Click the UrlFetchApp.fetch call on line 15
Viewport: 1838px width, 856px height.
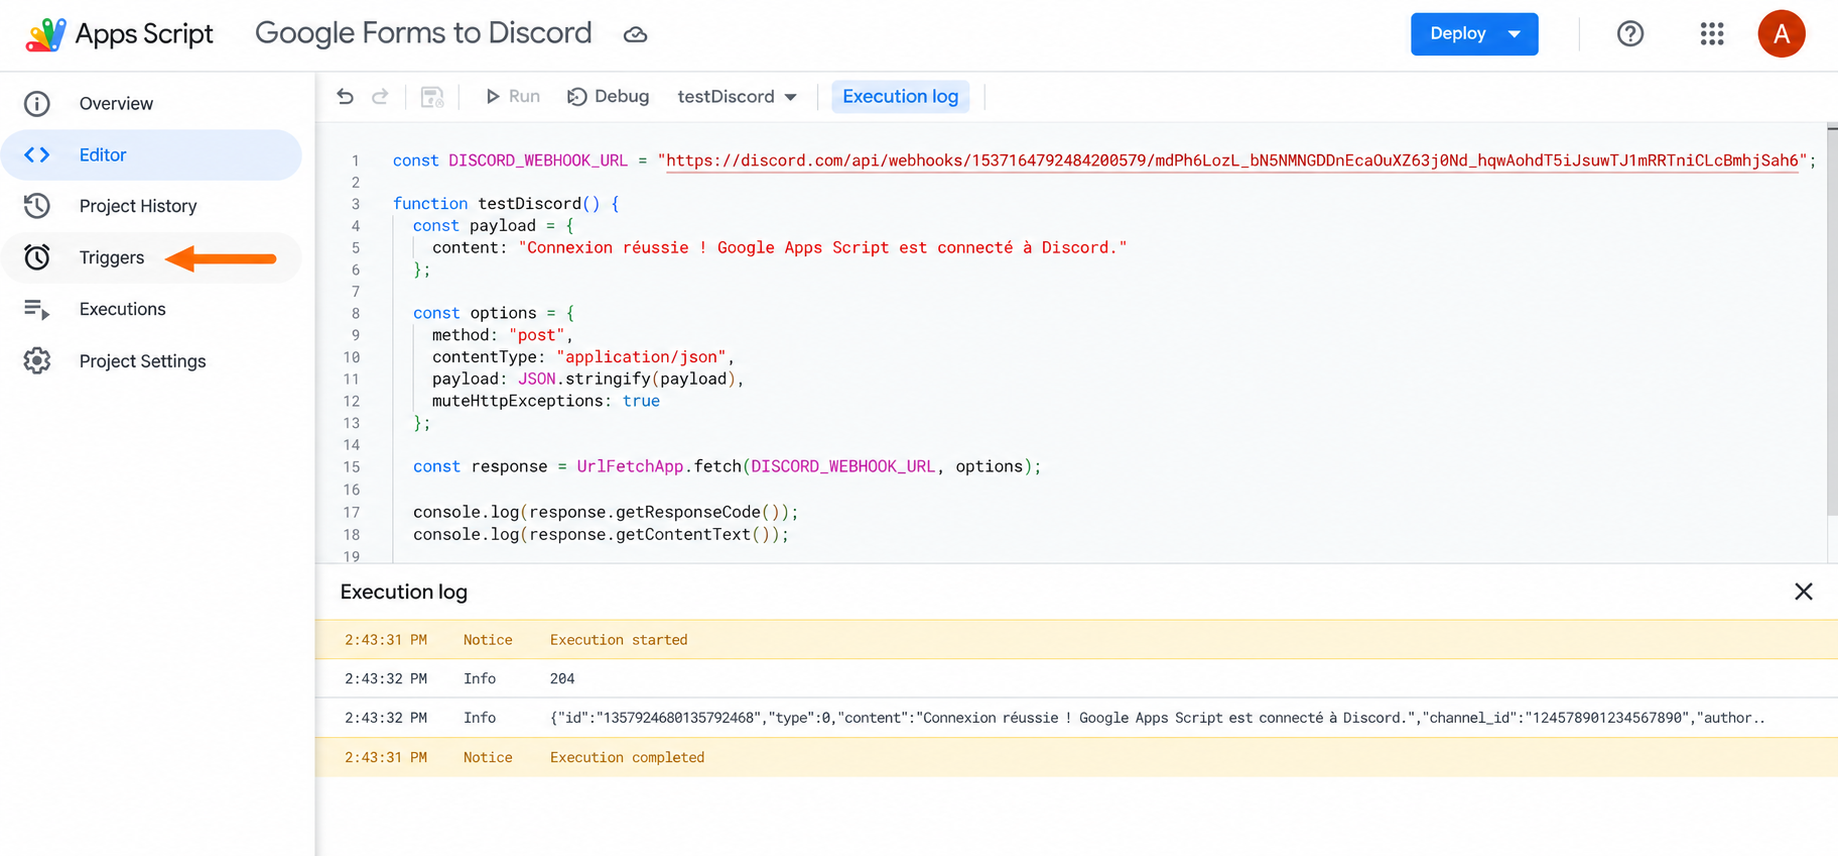808,467
